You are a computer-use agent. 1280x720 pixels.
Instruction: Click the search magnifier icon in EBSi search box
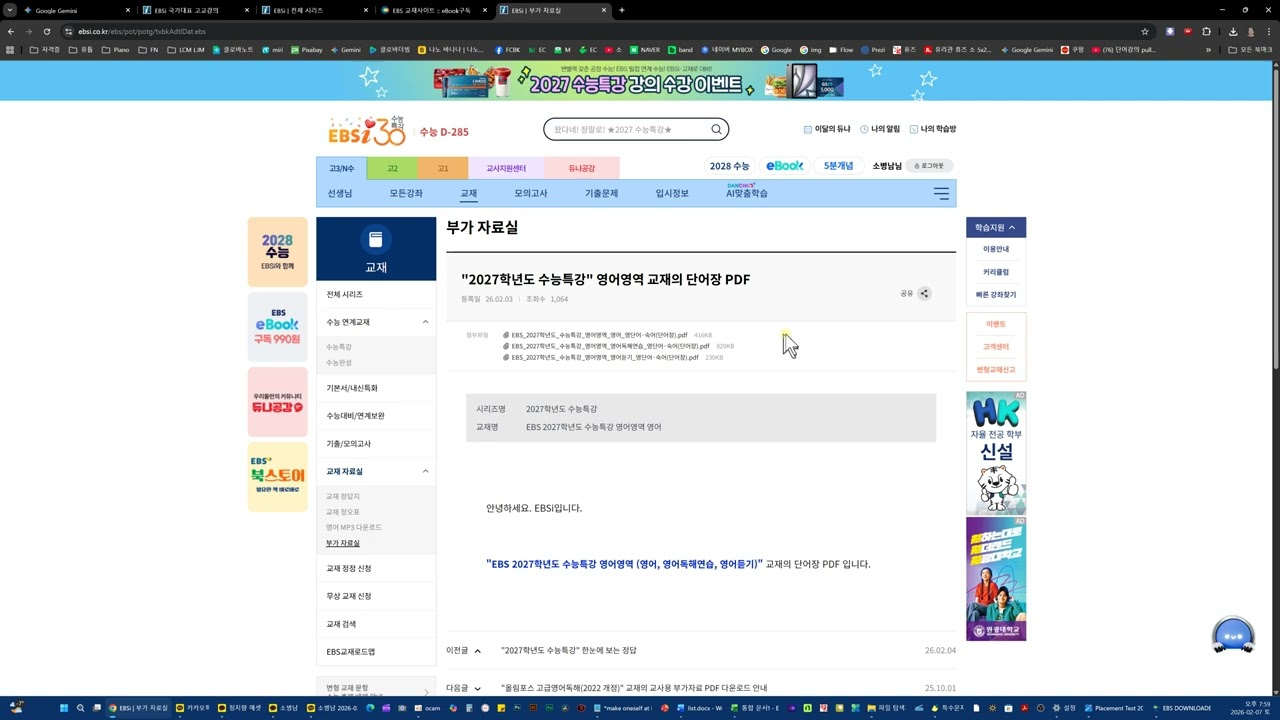pyautogui.click(x=716, y=129)
